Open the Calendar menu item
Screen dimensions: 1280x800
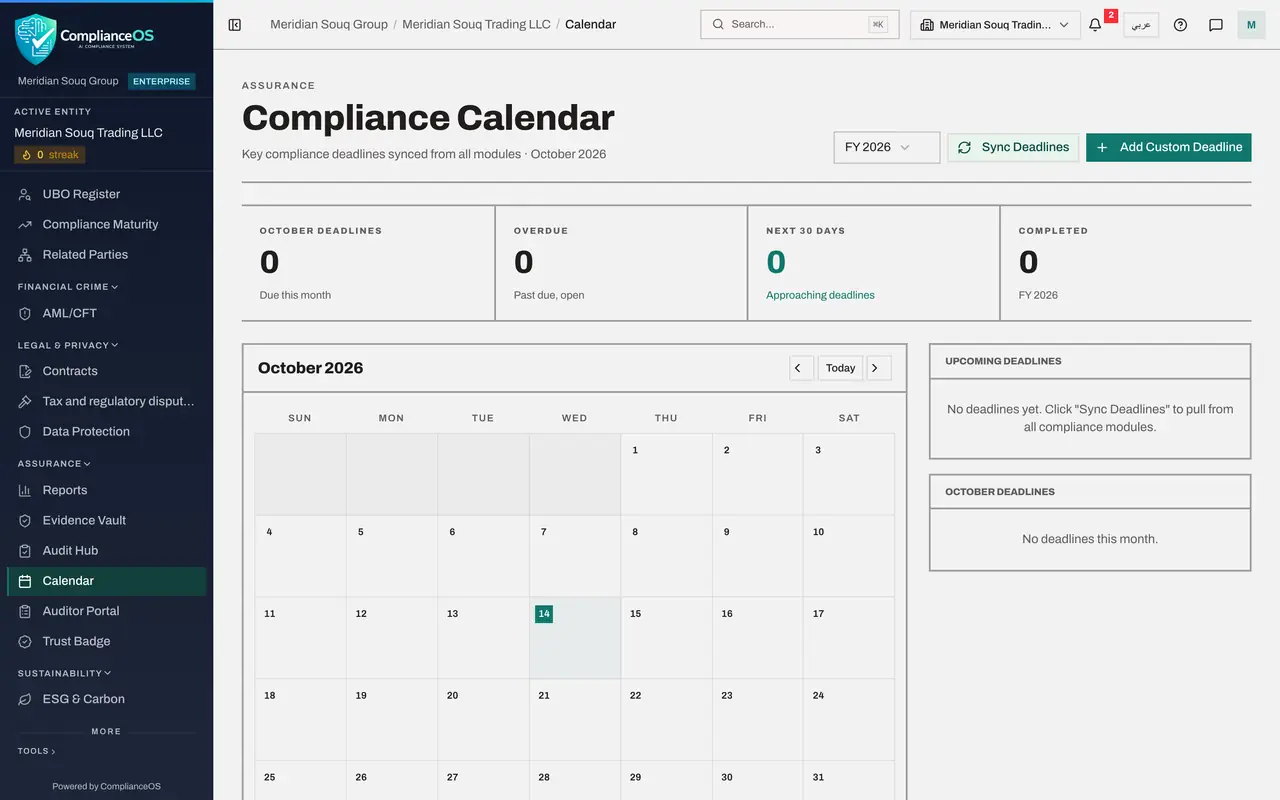106,581
